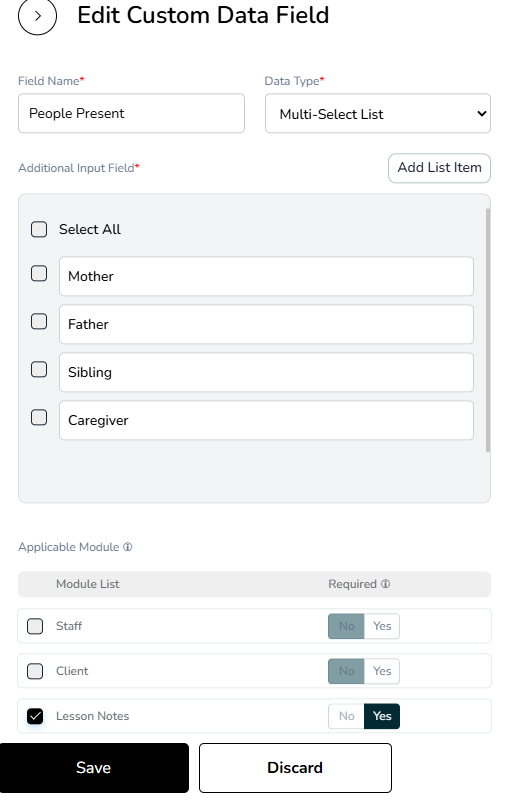Save the custom data field
This screenshot has height=801, width=515.
(x=94, y=767)
